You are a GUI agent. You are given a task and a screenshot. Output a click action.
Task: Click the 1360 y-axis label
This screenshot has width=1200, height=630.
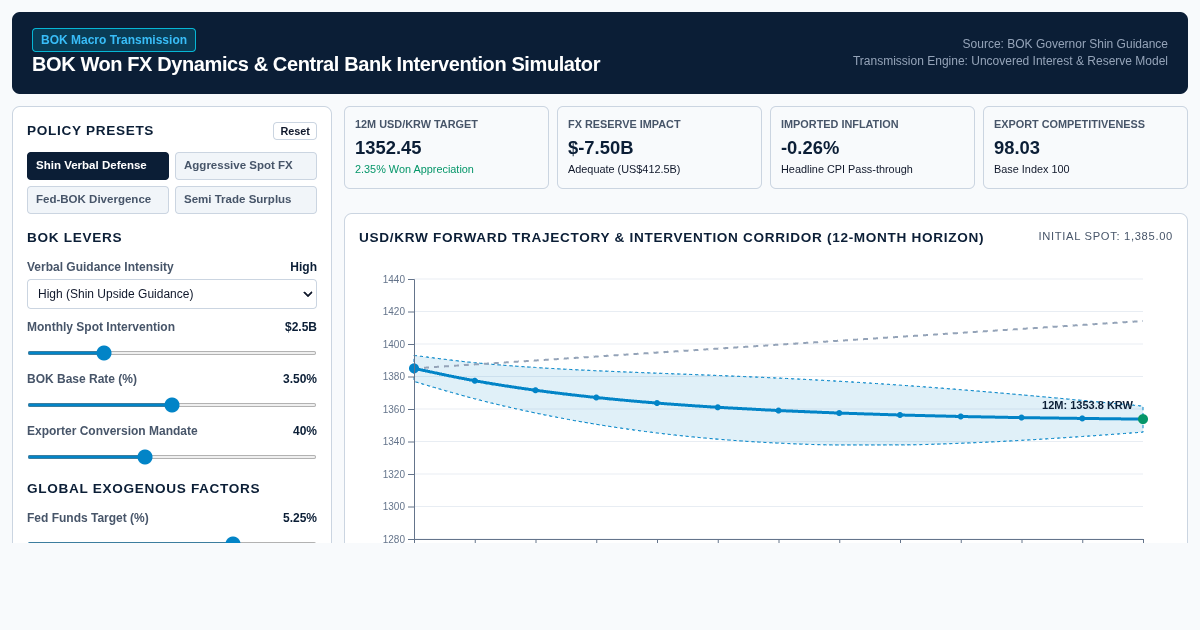[x=394, y=409]
